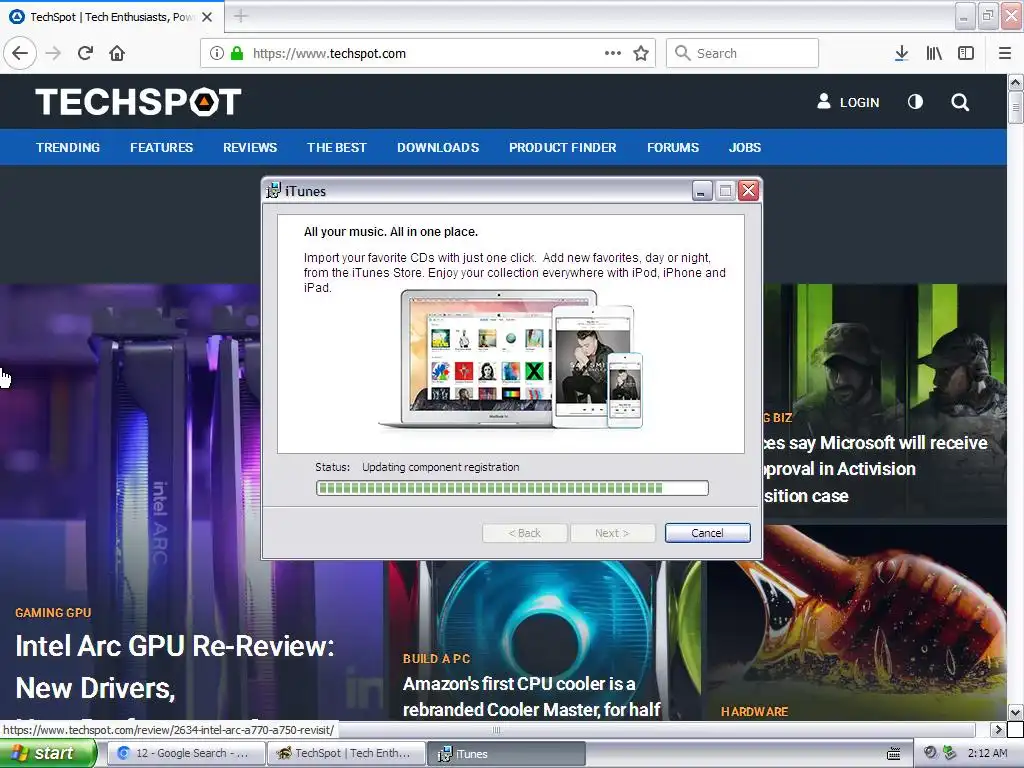Open the Firefox library icon

934,53
